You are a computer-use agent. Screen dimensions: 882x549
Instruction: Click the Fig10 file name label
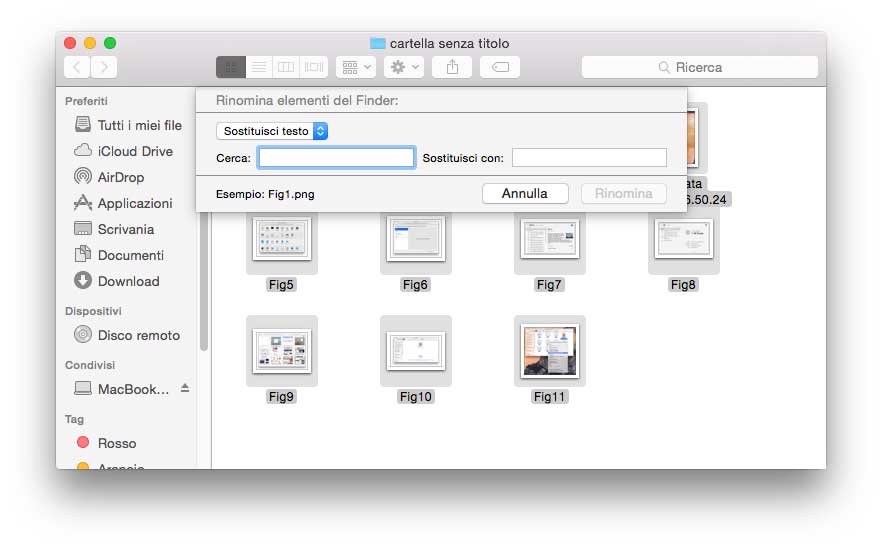click(416, 397)
